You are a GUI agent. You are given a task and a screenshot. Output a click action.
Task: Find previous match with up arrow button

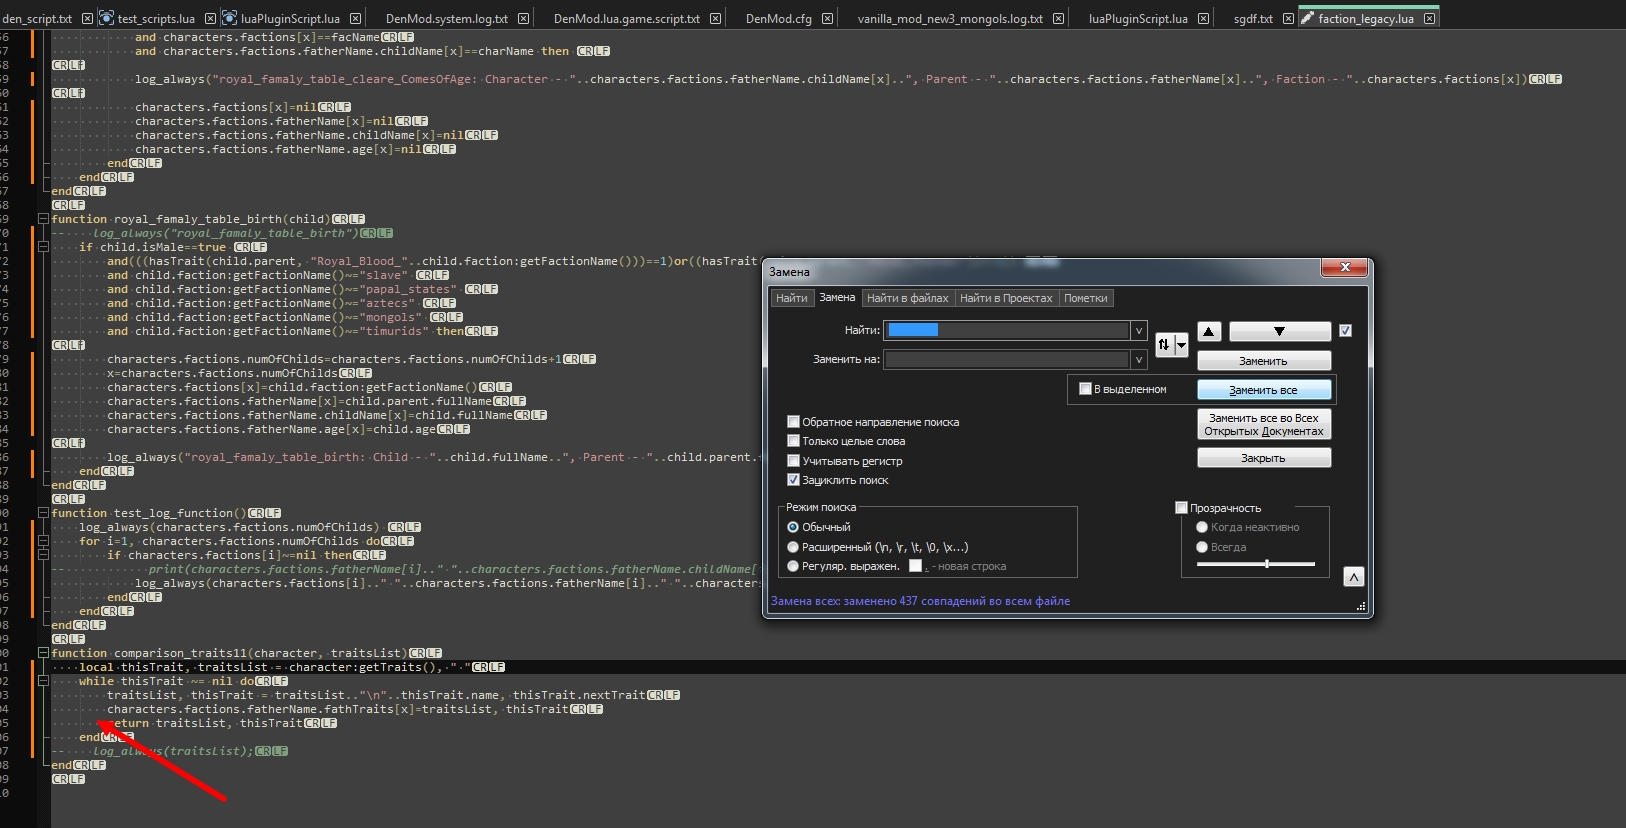click(x=1209, y=331)
